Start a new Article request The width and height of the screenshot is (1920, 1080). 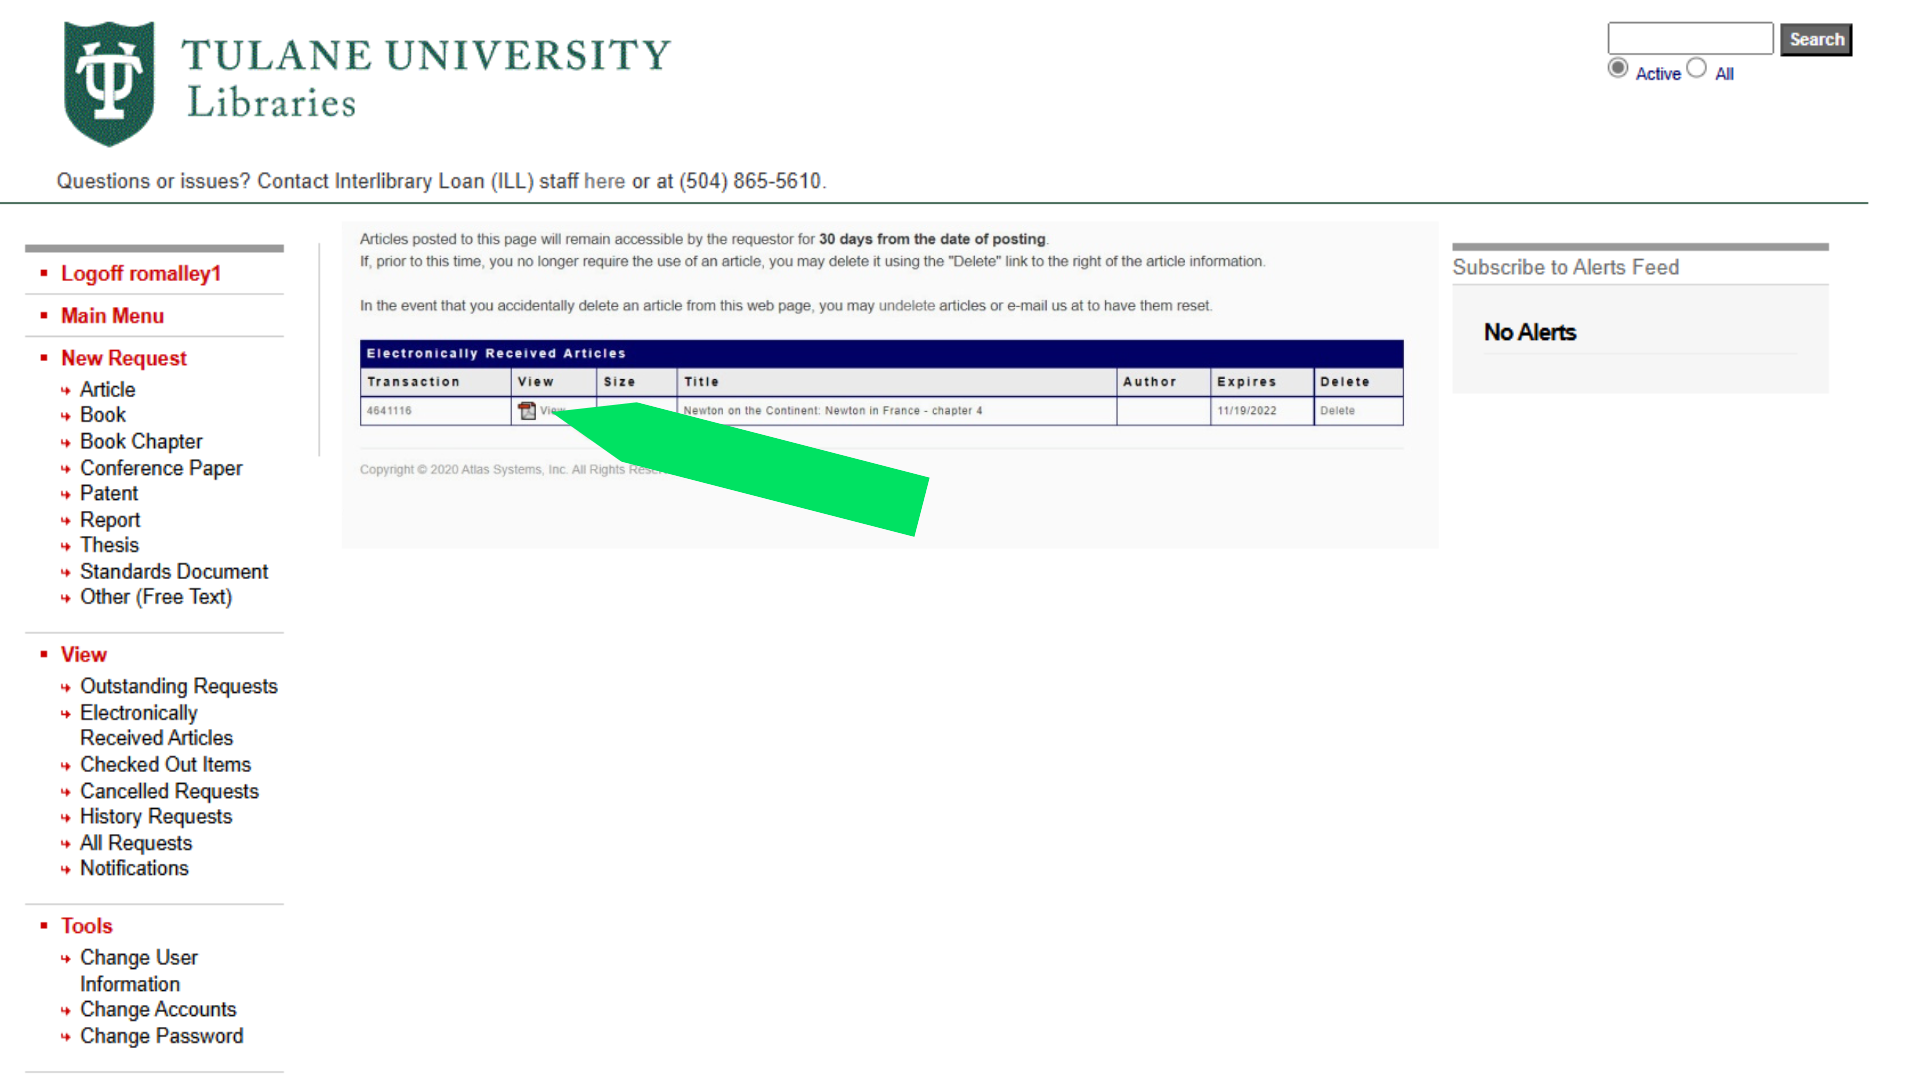(107, 389)
